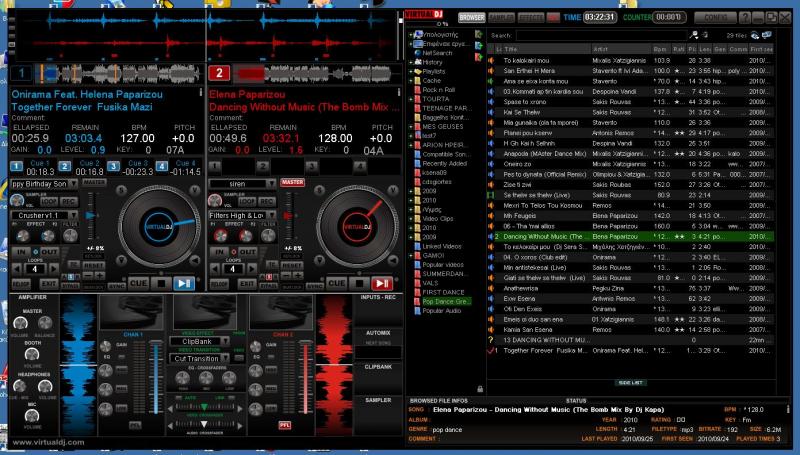Click the video crossfader green handle
The height and width of the screenshot is (455, 800).
click(x=204, y=407)
